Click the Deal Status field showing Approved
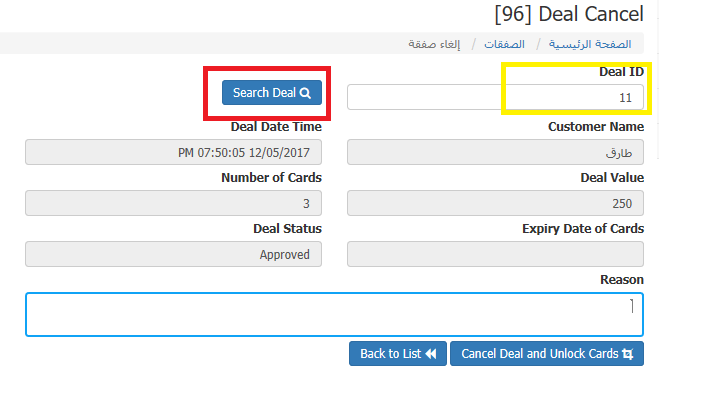 [173, 254]
